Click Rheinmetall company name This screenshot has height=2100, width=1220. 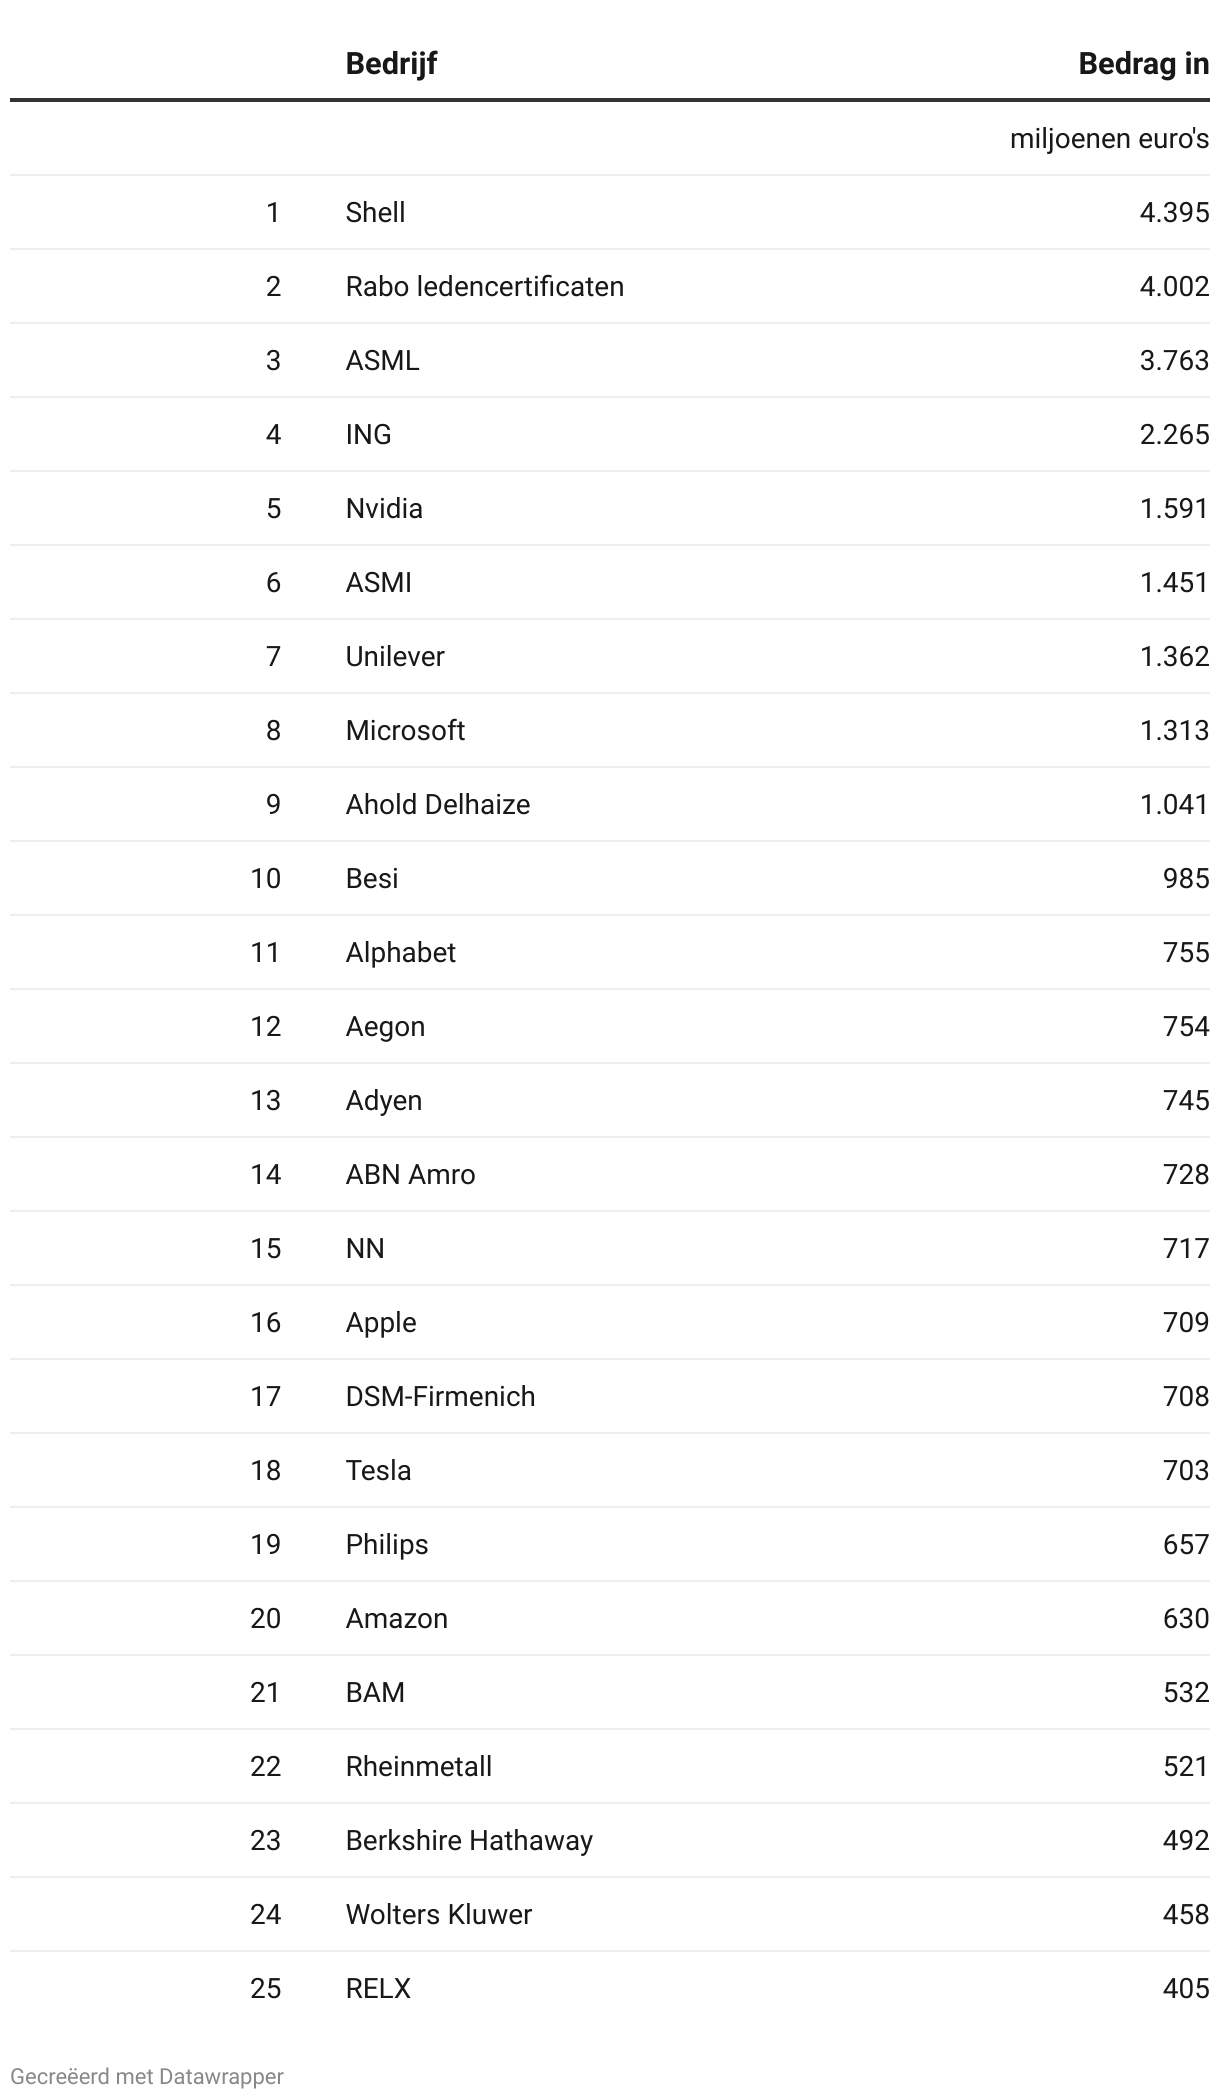(418, 1767)
